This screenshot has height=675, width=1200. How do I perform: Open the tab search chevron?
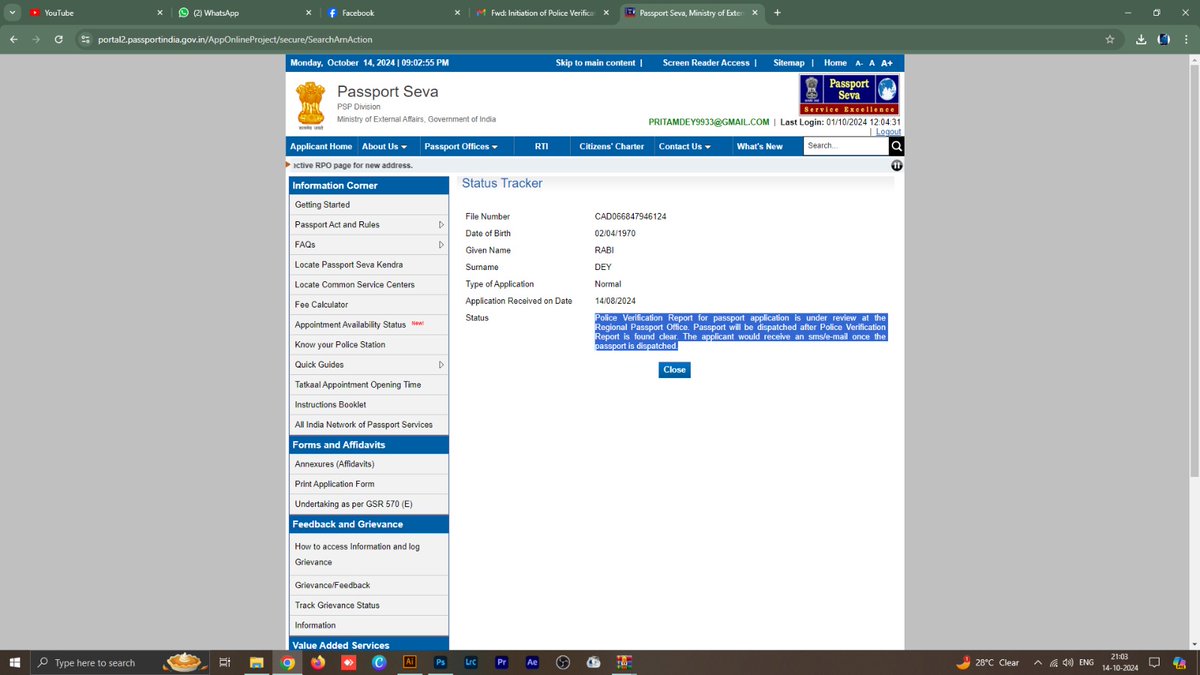11,13
